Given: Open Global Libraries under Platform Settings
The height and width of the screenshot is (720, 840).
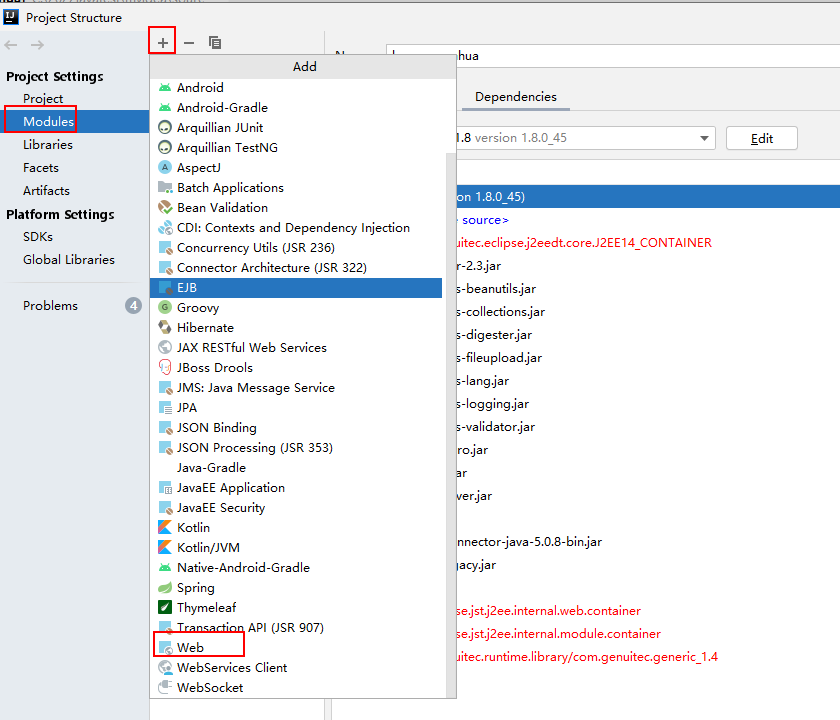Looking at the screenshot, I should (x=69, y=260).
